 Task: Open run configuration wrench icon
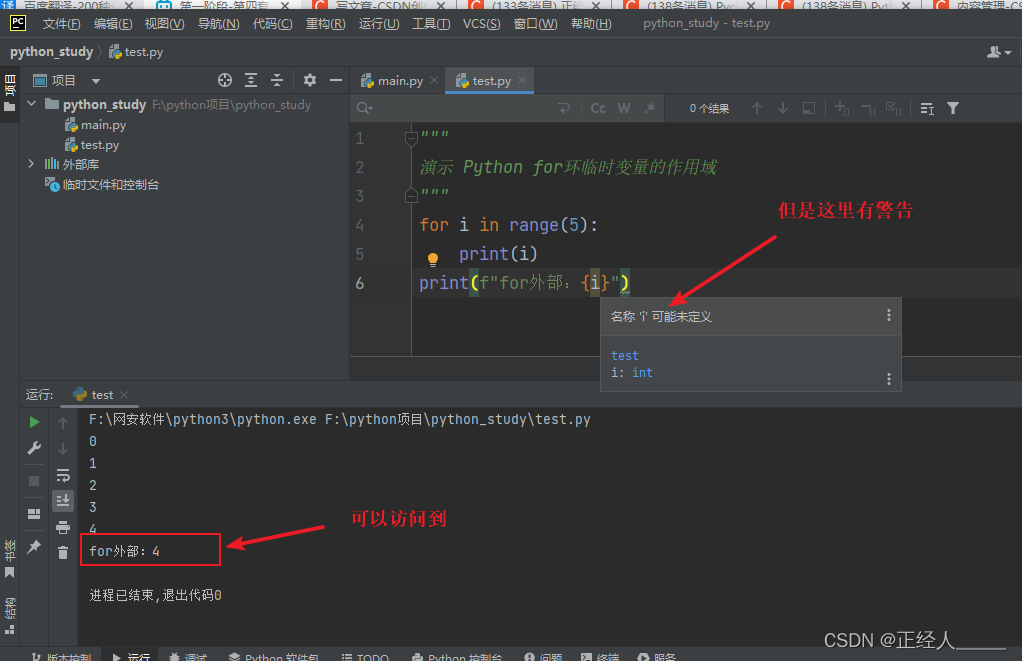pos(34,448)
